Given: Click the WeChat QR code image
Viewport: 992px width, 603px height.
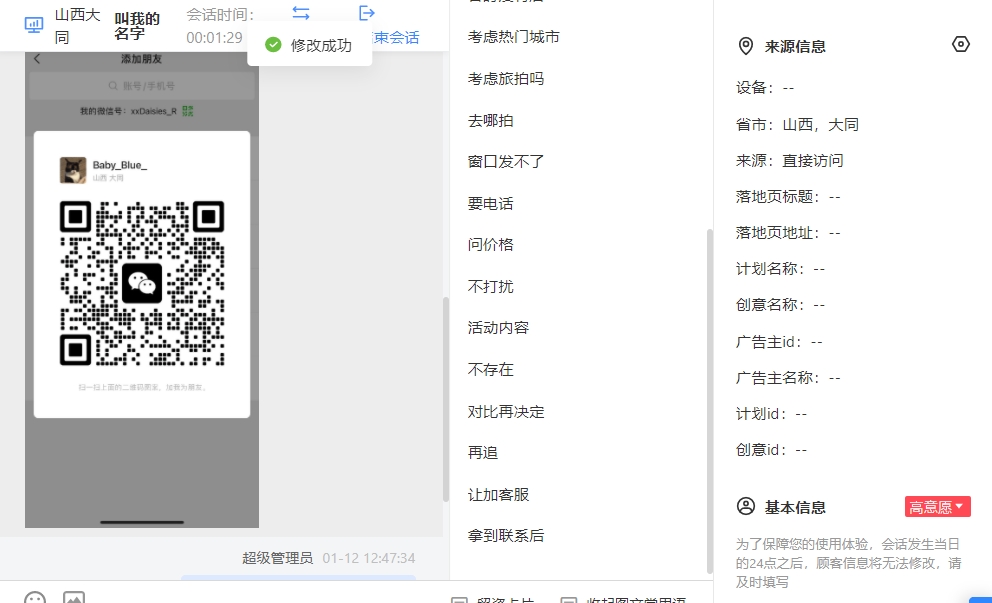Looking at the screenshot, I should point(142,283).
